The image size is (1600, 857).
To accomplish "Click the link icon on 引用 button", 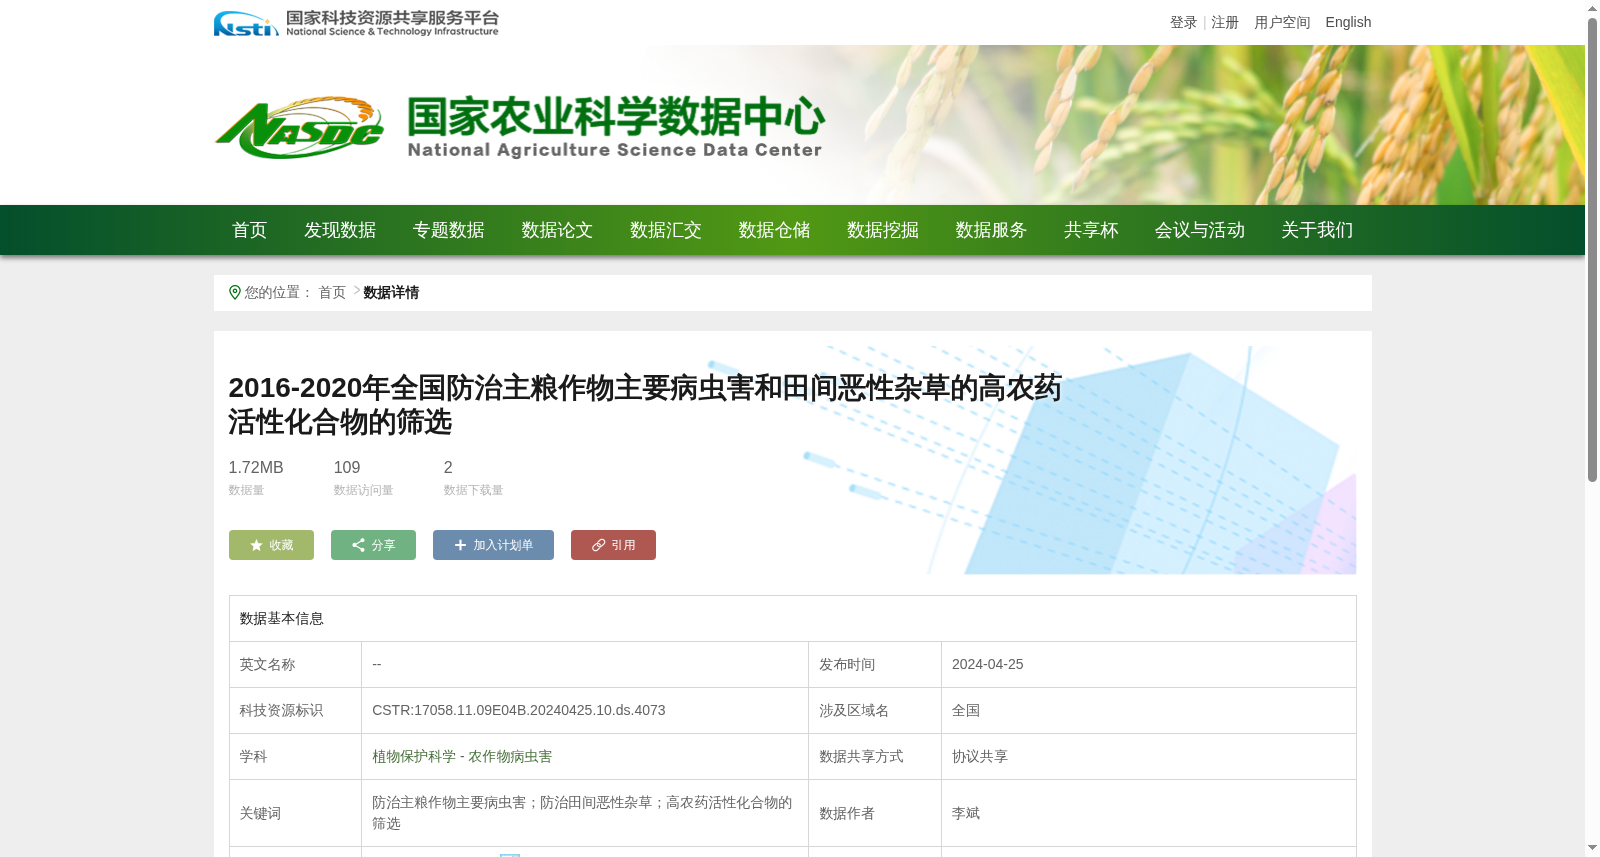I will (x=598, y=545).
